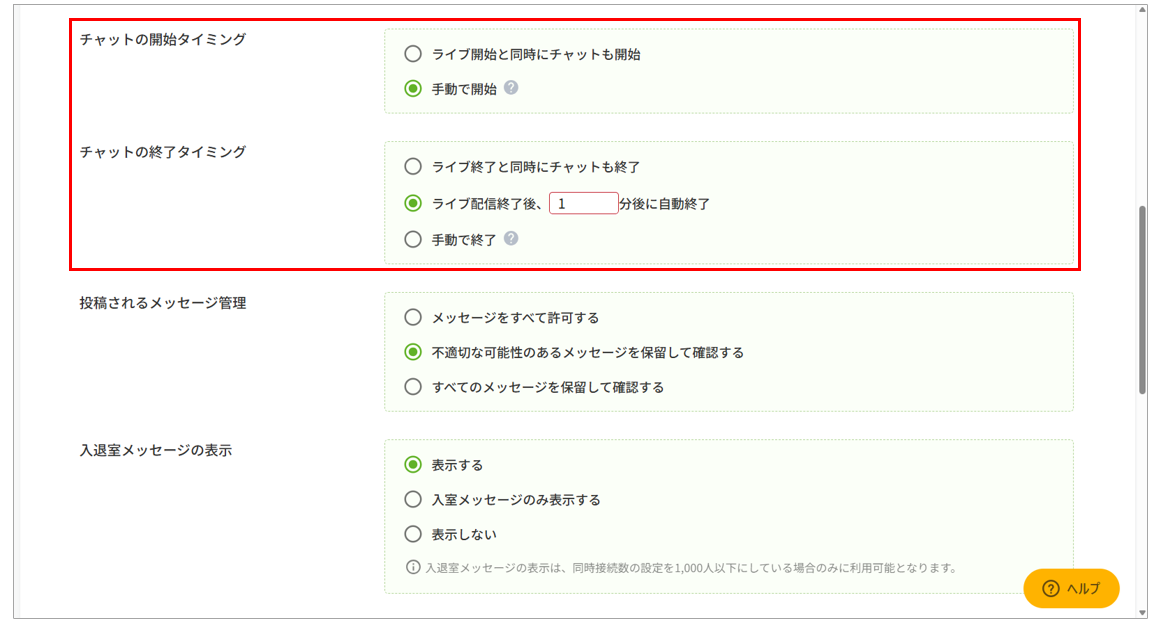Choose メッセージをすべて許可する option
The width and height of the screenshot is (1155, 622).
[413, 318]
